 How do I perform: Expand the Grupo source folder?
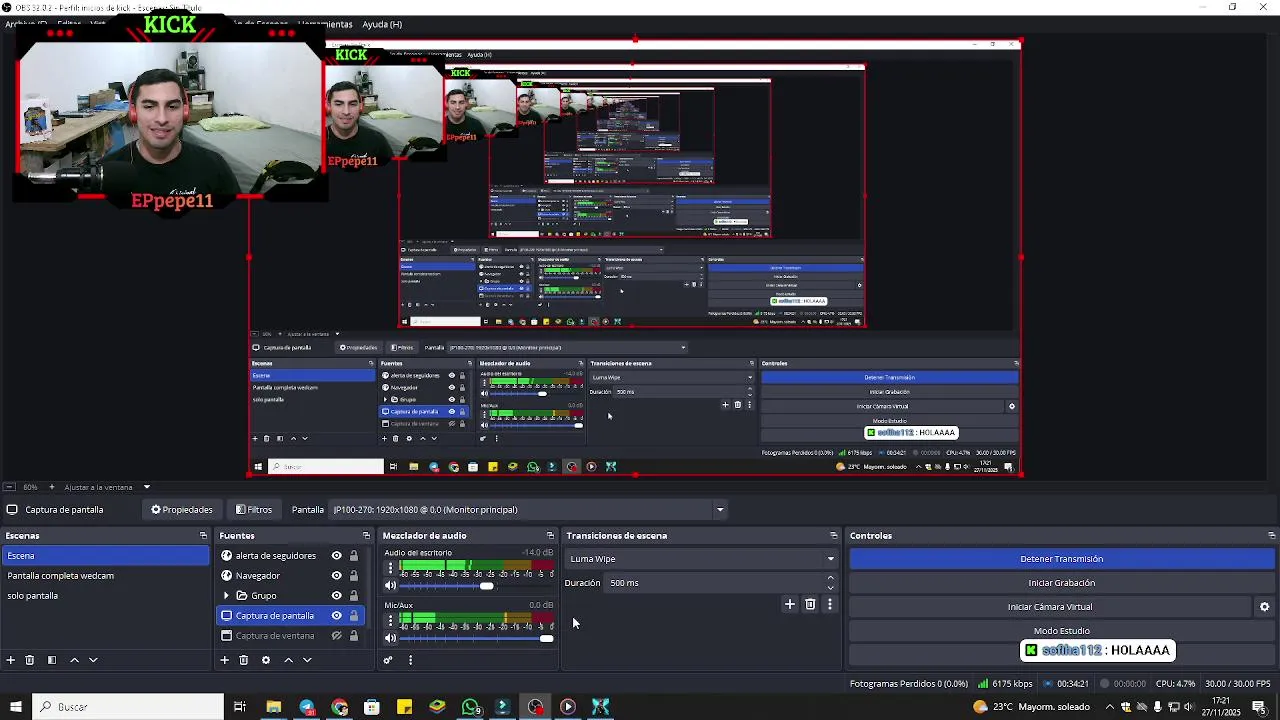[x=226, y=596]
